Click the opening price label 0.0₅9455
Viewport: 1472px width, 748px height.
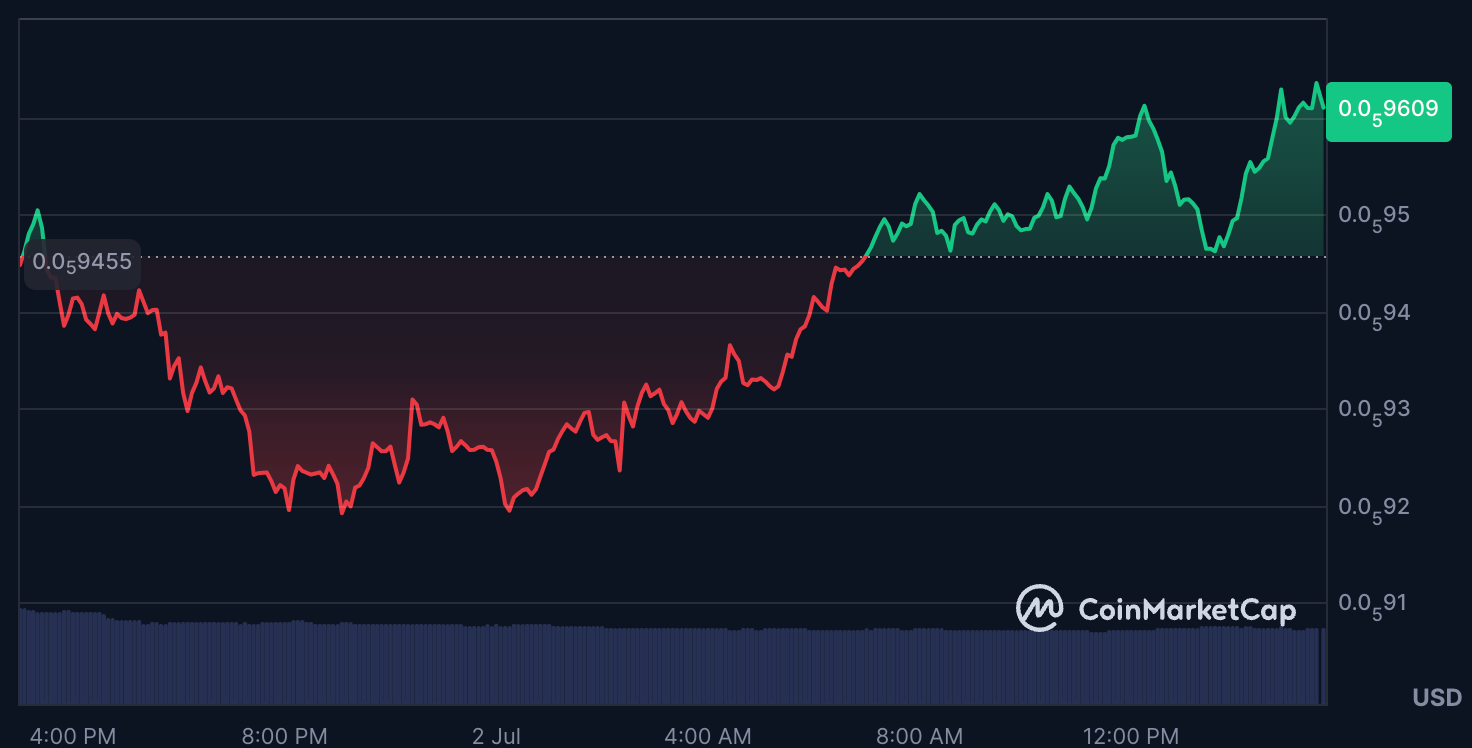(82, 264)
